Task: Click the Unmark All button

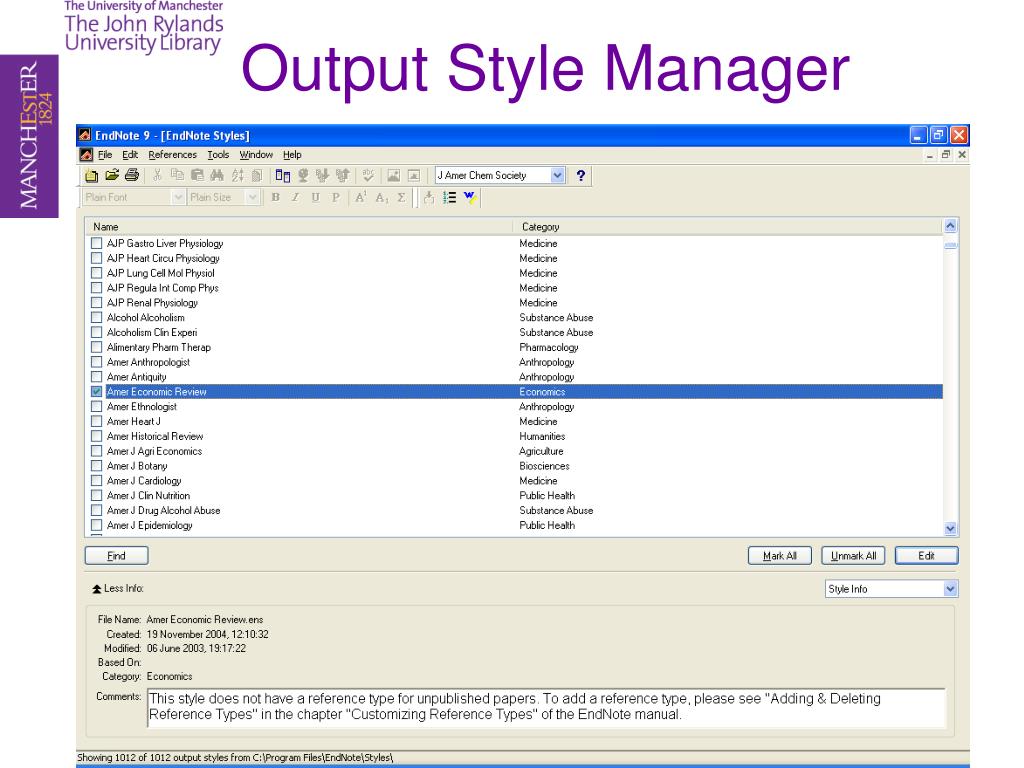Action: 854,556
